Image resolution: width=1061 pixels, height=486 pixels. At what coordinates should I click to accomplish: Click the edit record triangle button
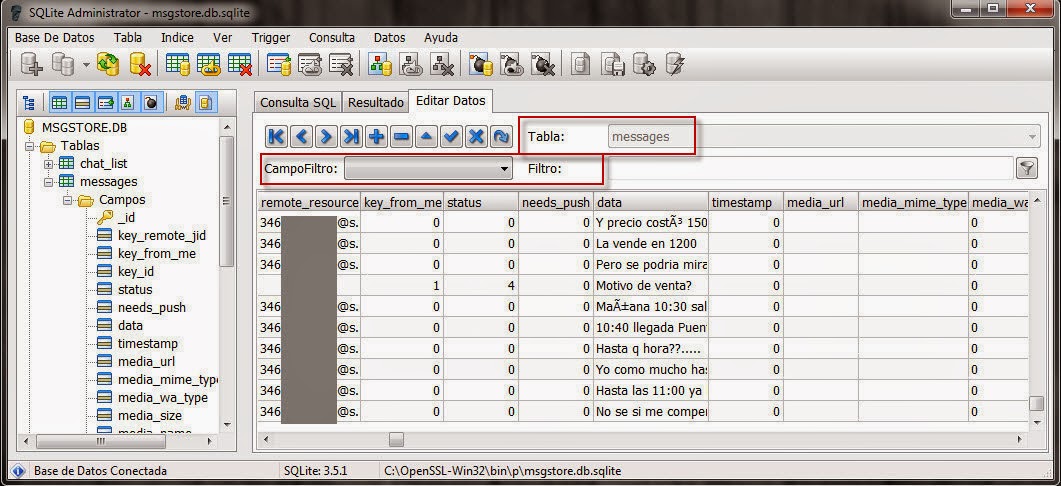pos(426,137)
